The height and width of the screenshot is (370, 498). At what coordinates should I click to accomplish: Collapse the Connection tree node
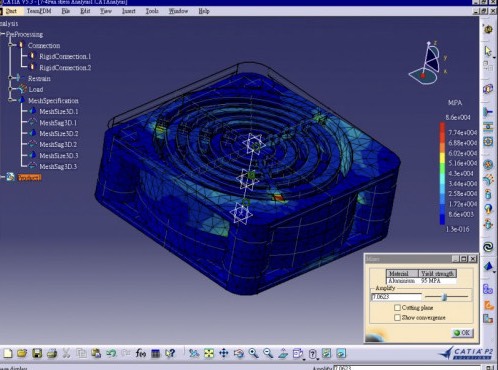11,45
